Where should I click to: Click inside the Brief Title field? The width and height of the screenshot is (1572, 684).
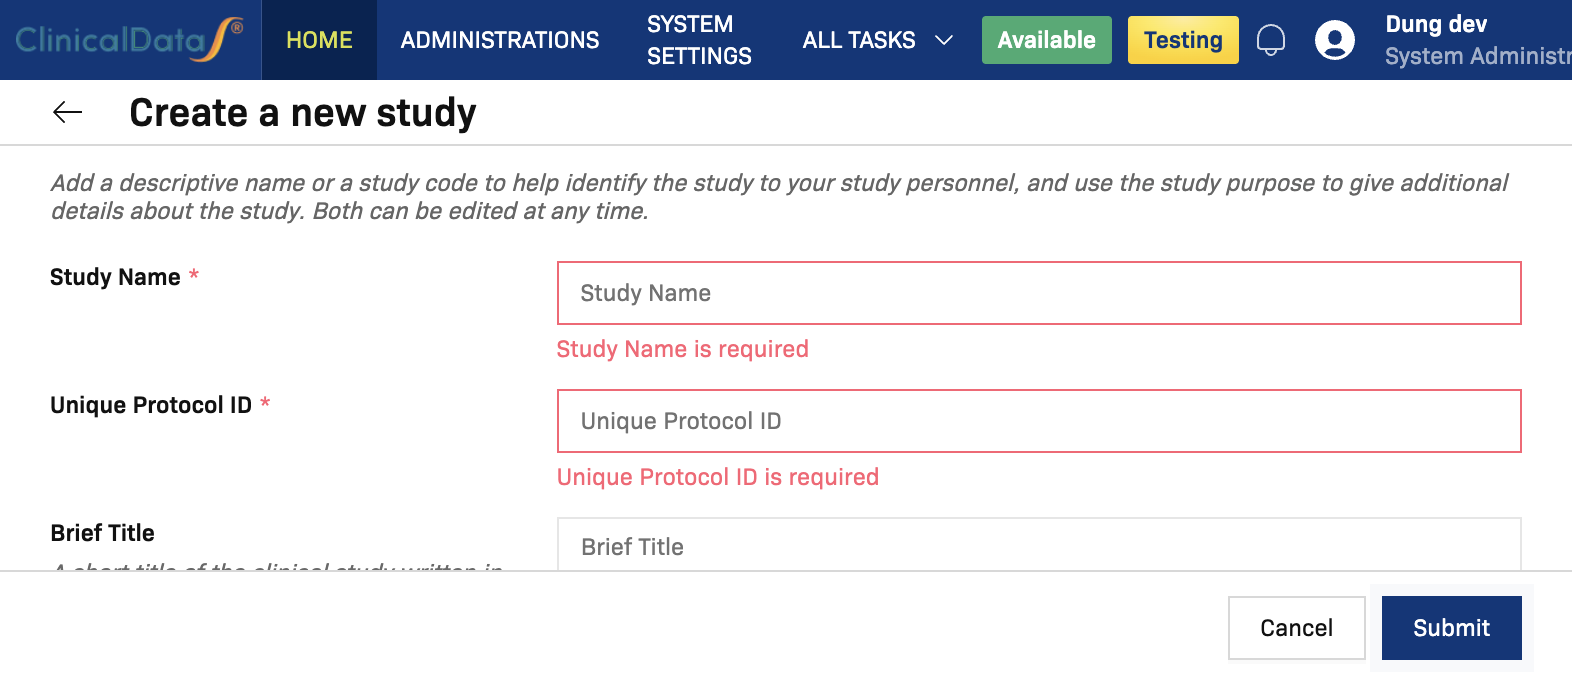point(1038,547)
